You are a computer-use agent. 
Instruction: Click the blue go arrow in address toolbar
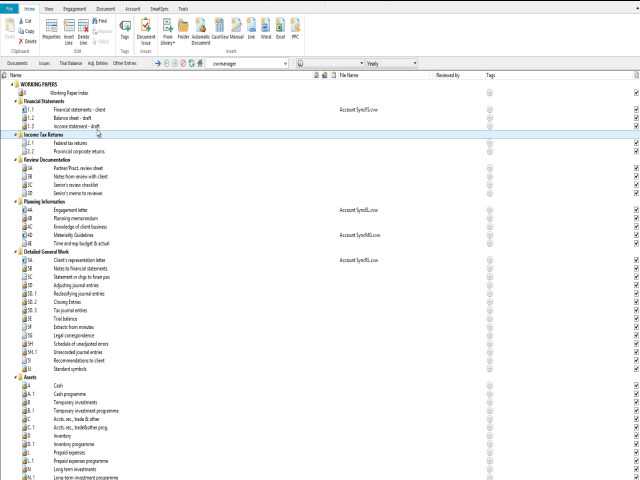pos(158,63)
